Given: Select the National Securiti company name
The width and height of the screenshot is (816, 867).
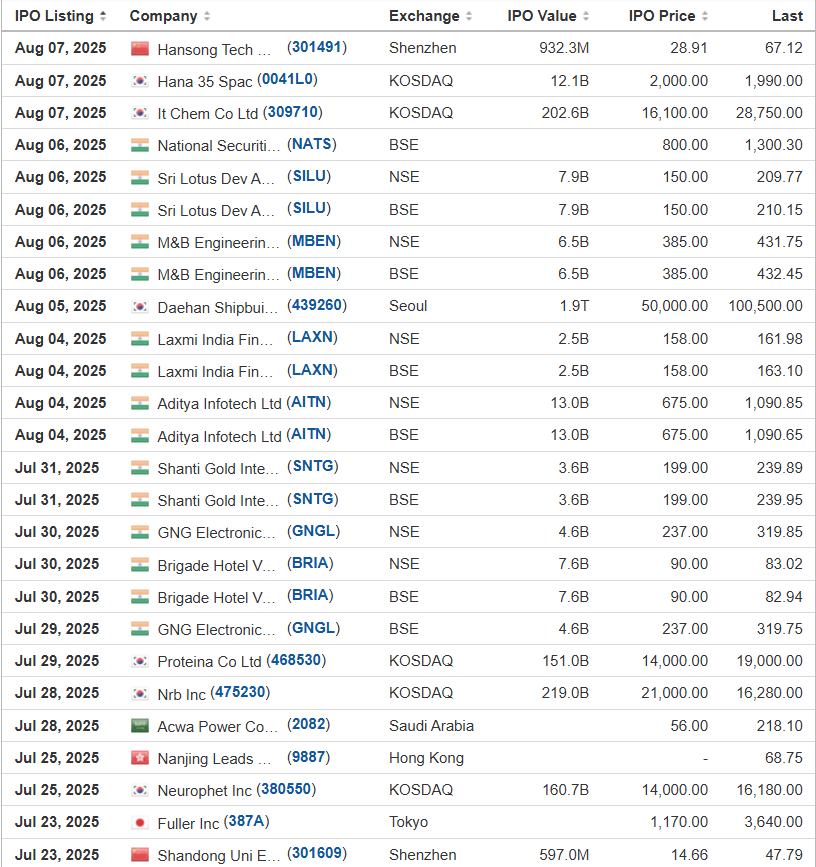Looking at the screenshot, I should point(218,146).
